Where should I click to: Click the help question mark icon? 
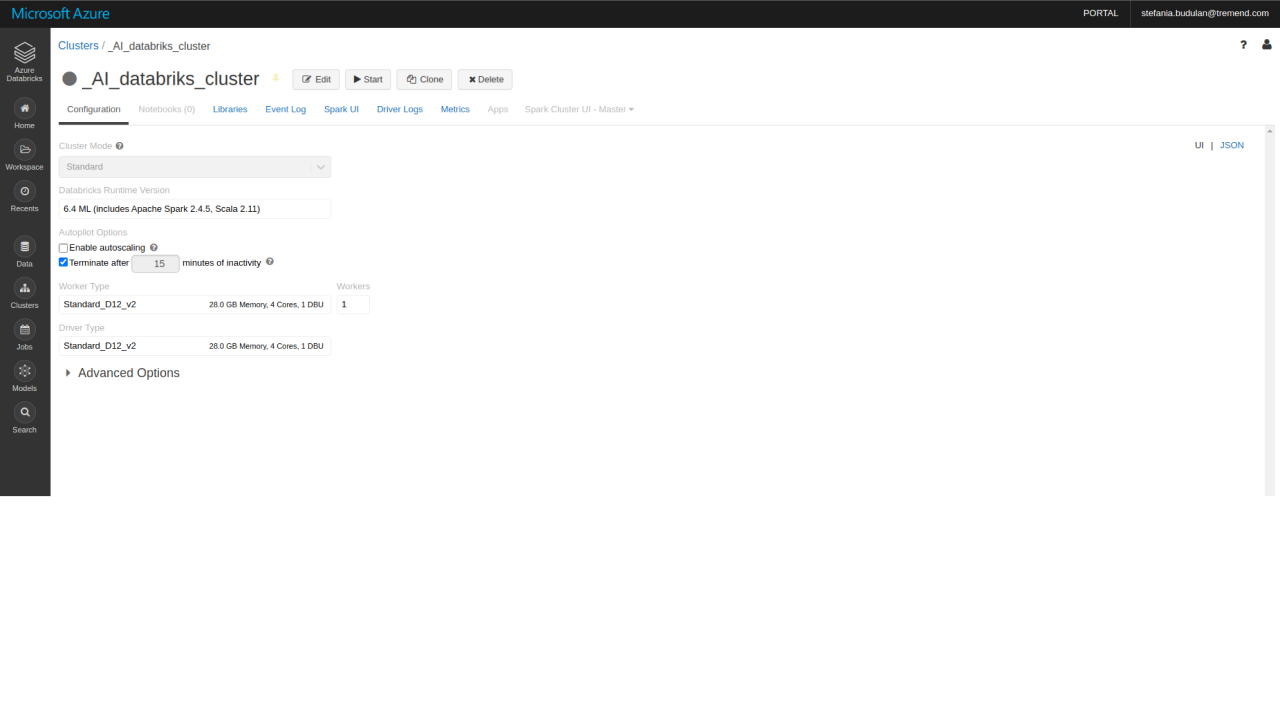pyautogui.click(x=1244, y=45)
